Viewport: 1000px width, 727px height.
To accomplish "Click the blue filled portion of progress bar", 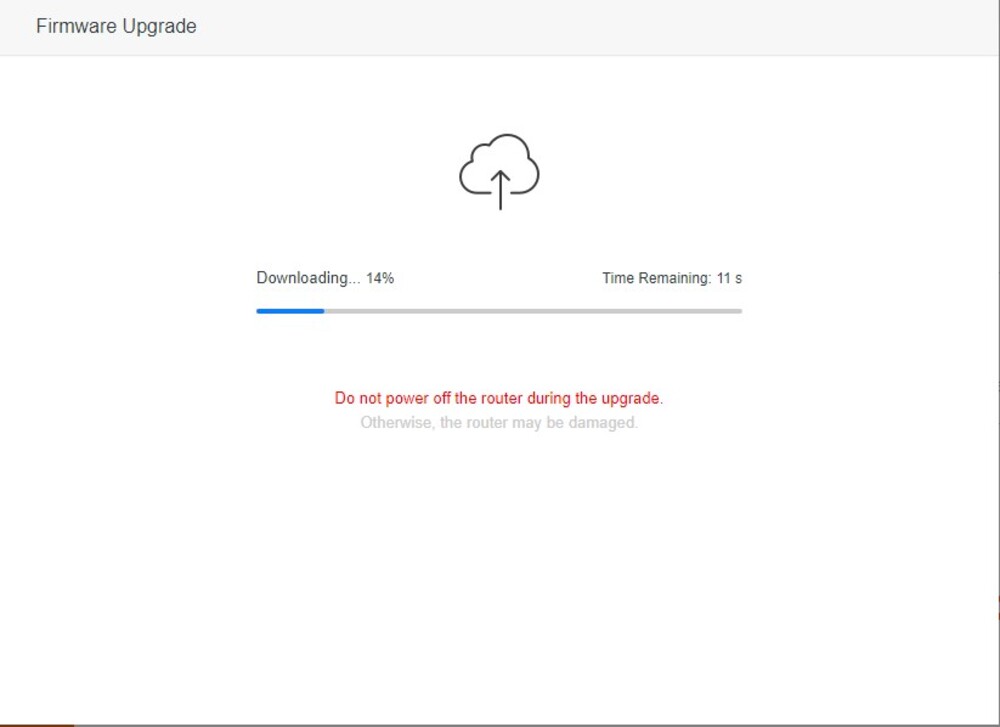I will coord(290,311).
